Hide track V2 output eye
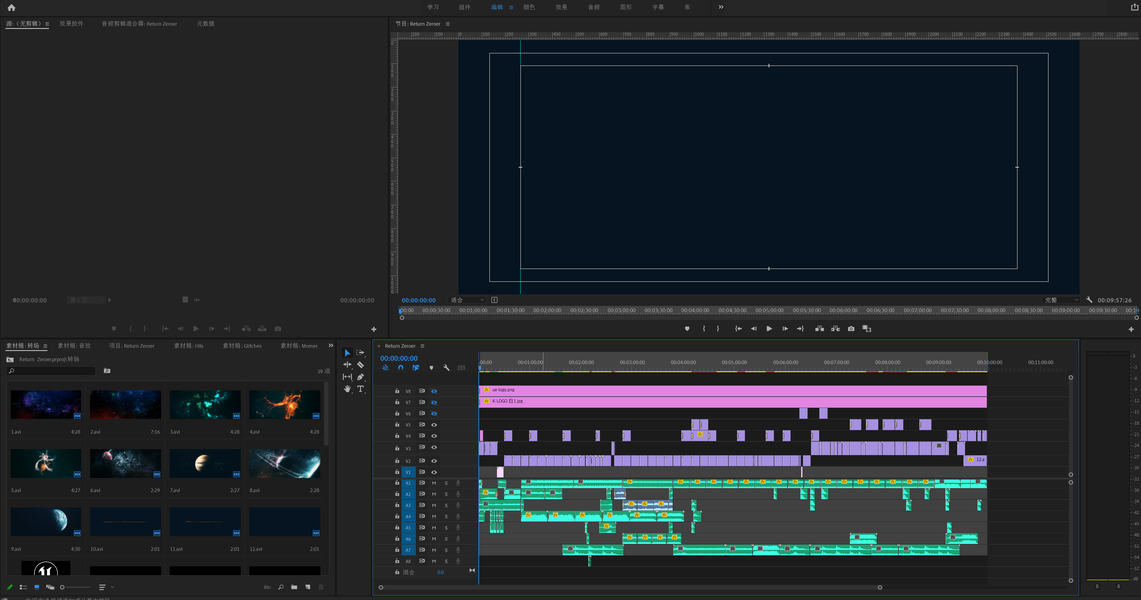 coord(434,461)
